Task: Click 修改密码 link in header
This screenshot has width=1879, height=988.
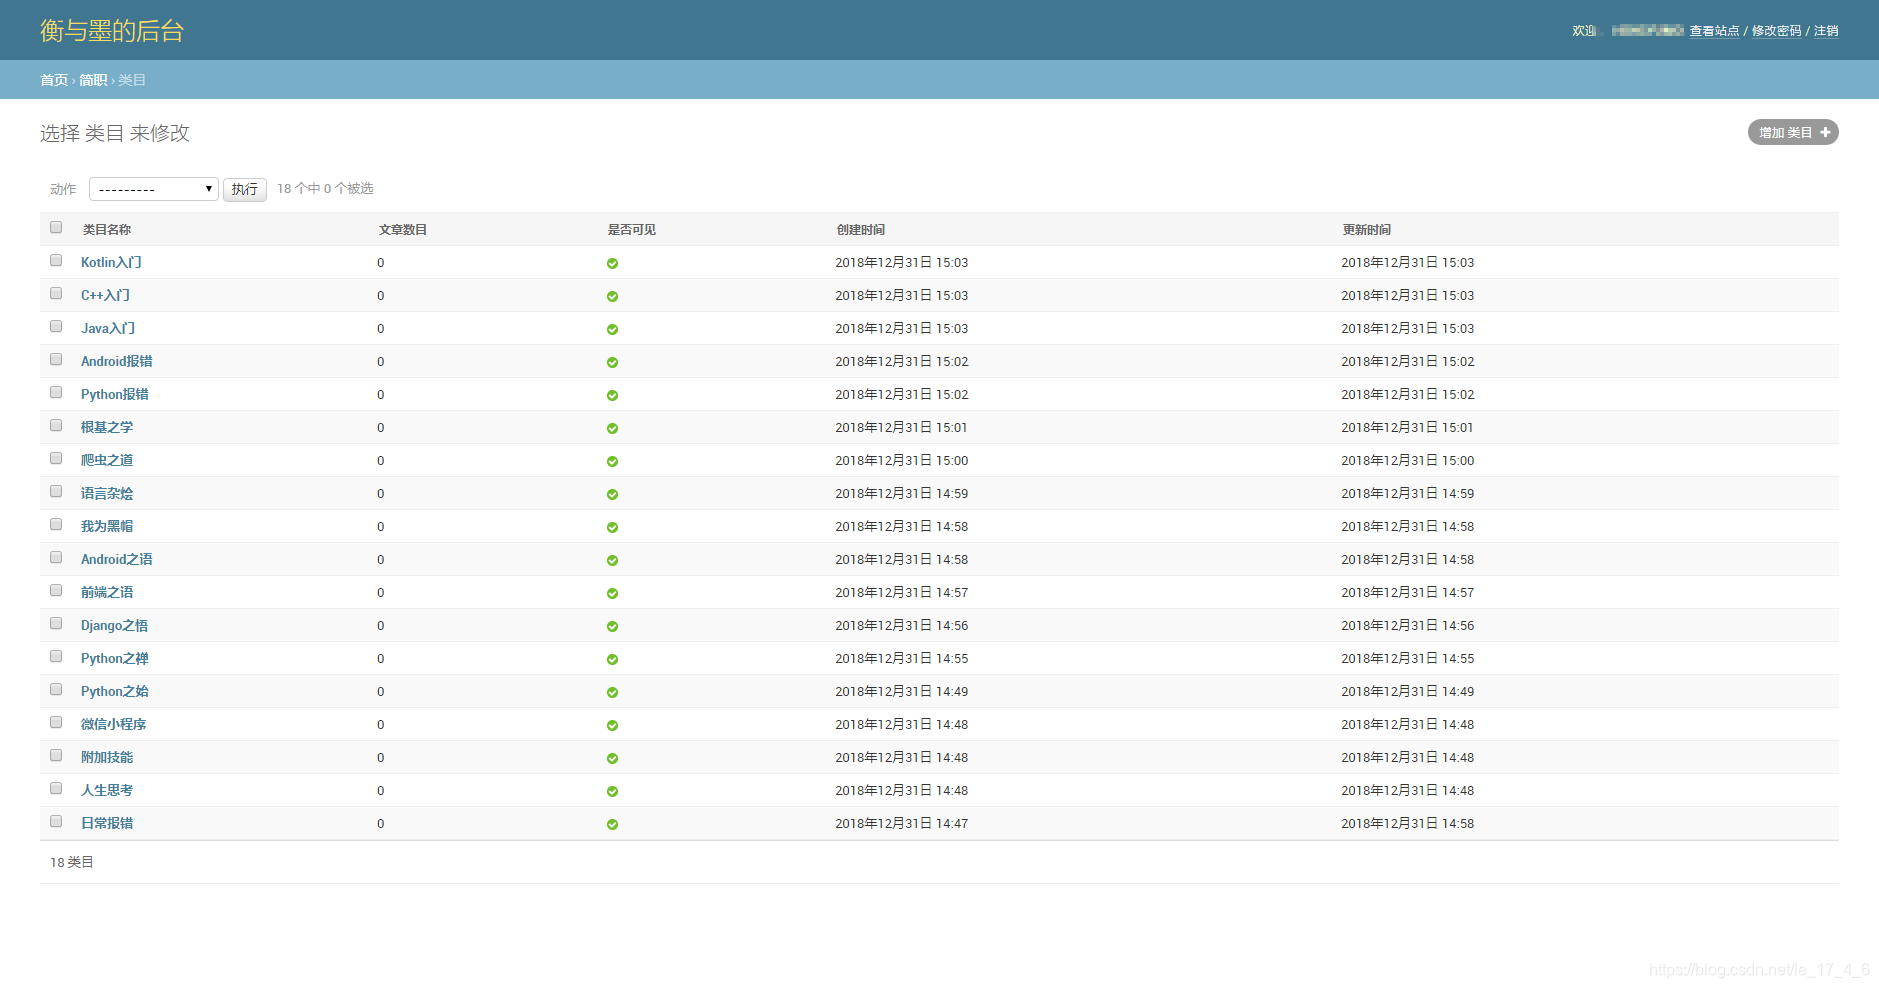Action: (x=1777, y=31)
